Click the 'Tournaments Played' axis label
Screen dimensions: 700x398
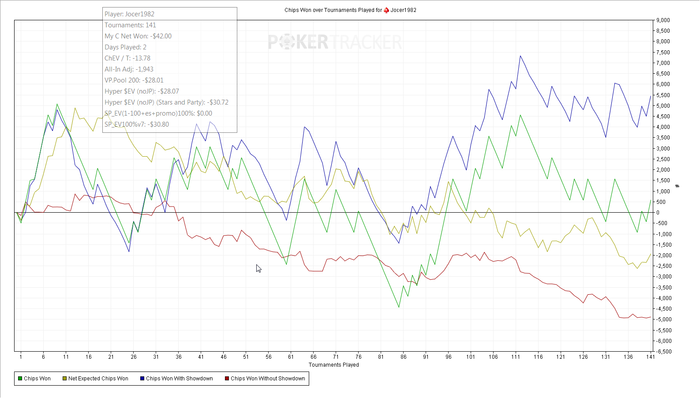334,365
